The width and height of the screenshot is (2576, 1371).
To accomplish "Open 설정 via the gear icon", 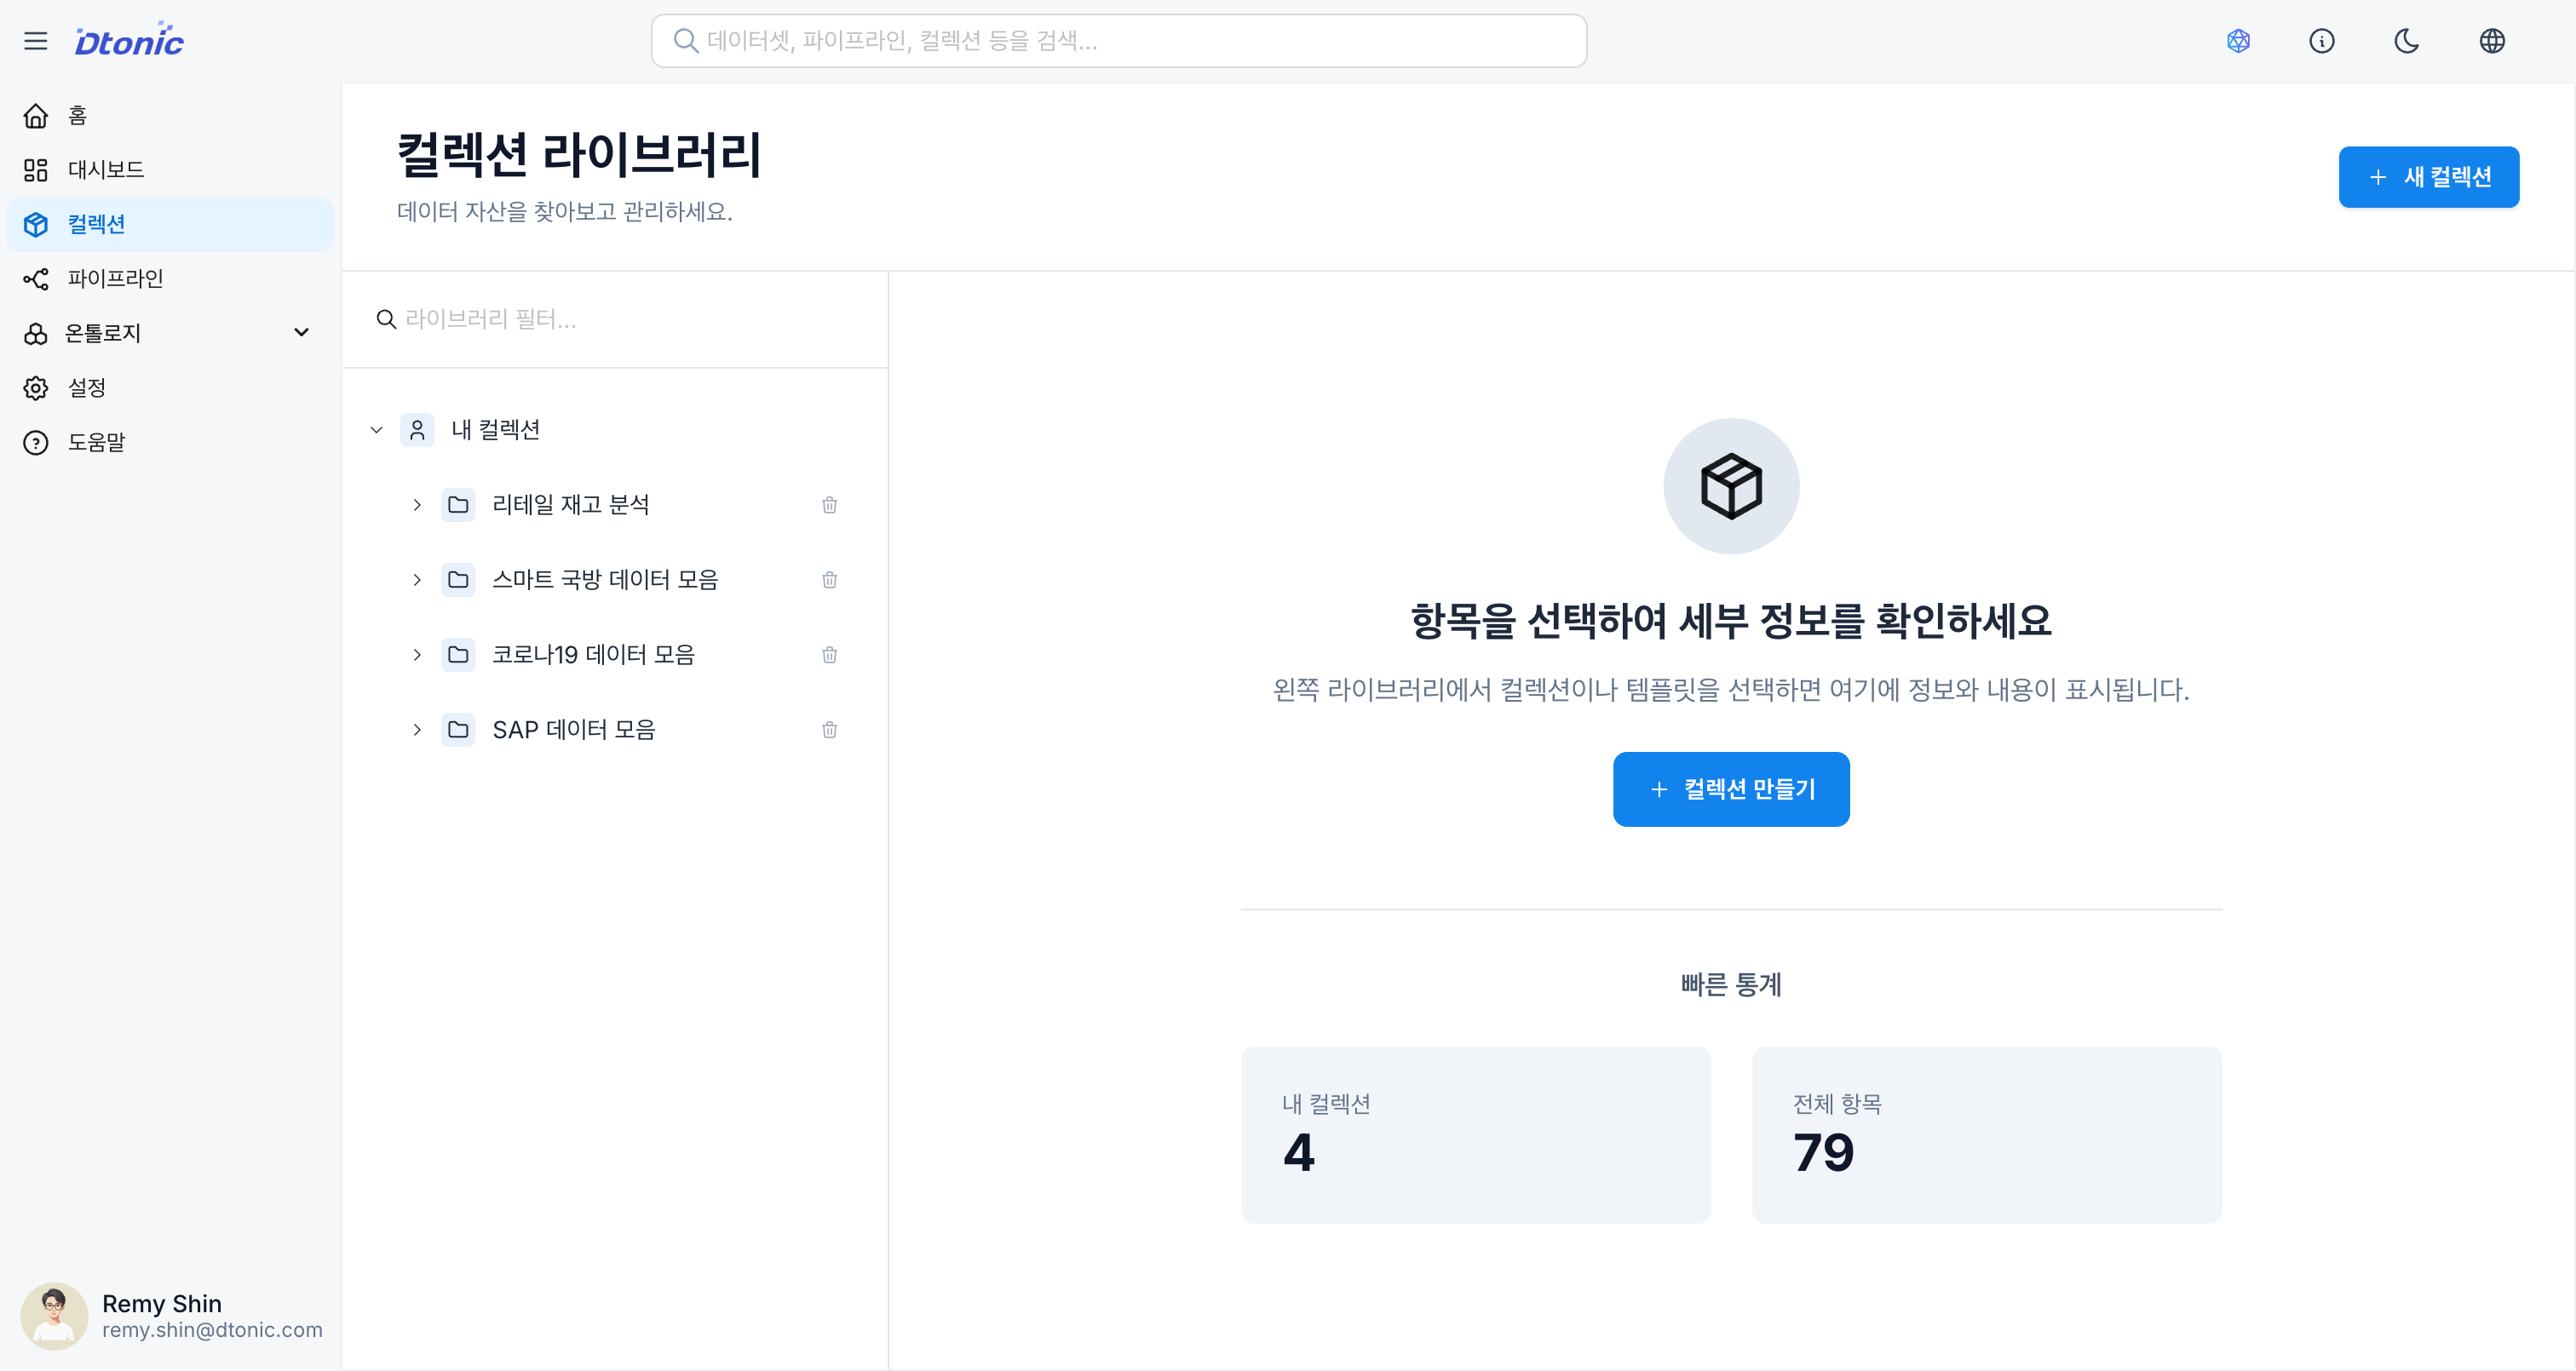I will (86, 388).
